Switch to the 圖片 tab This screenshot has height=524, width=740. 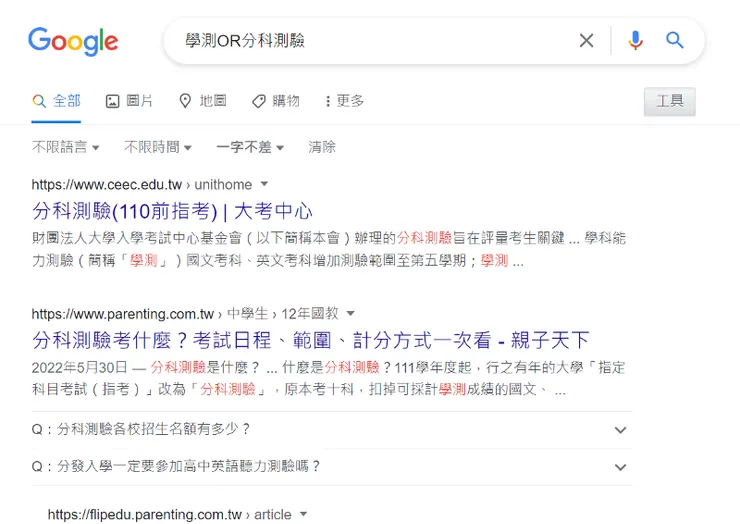[x=129, y=101]
